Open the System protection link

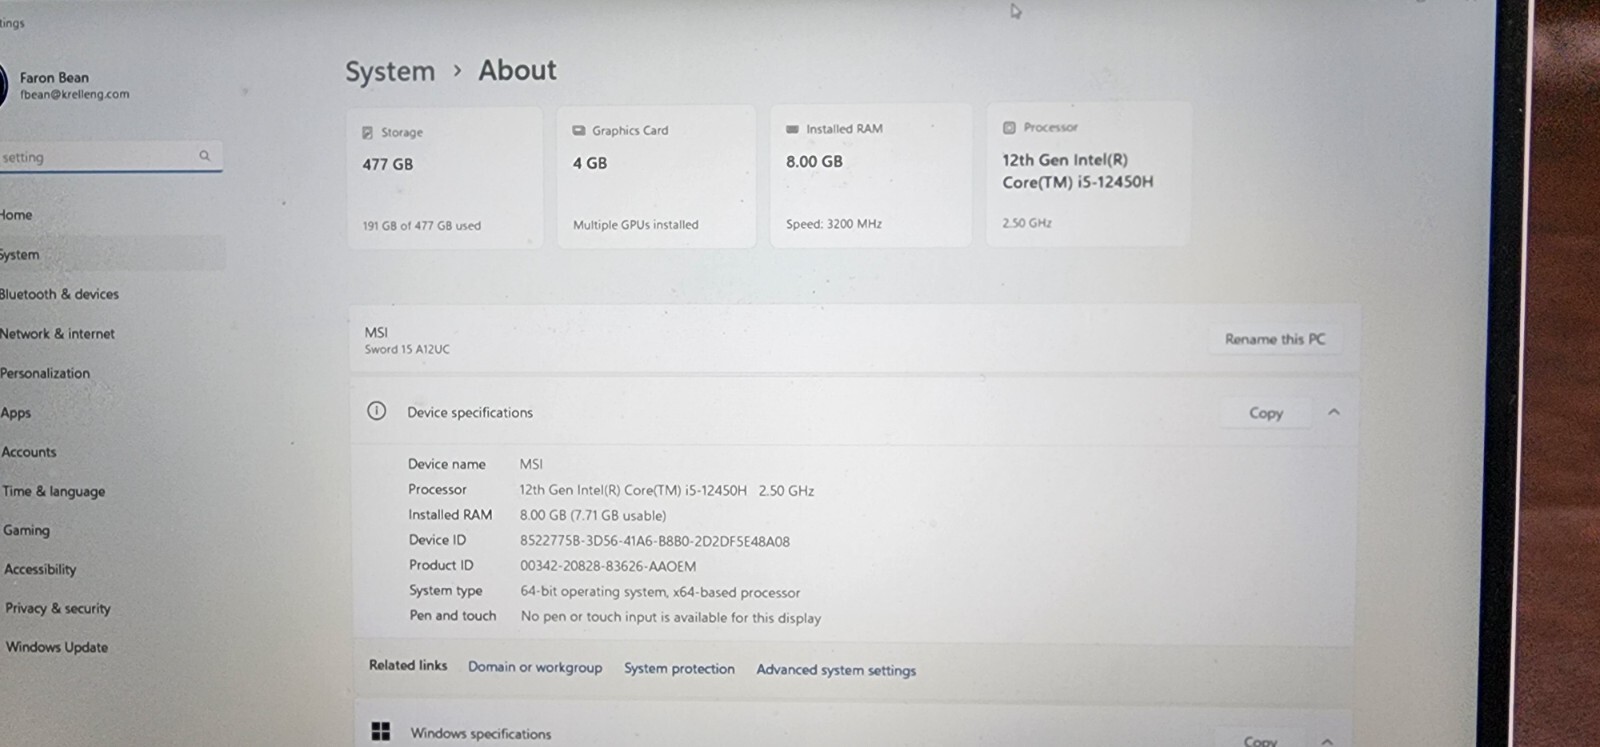[x=679, y=668]
